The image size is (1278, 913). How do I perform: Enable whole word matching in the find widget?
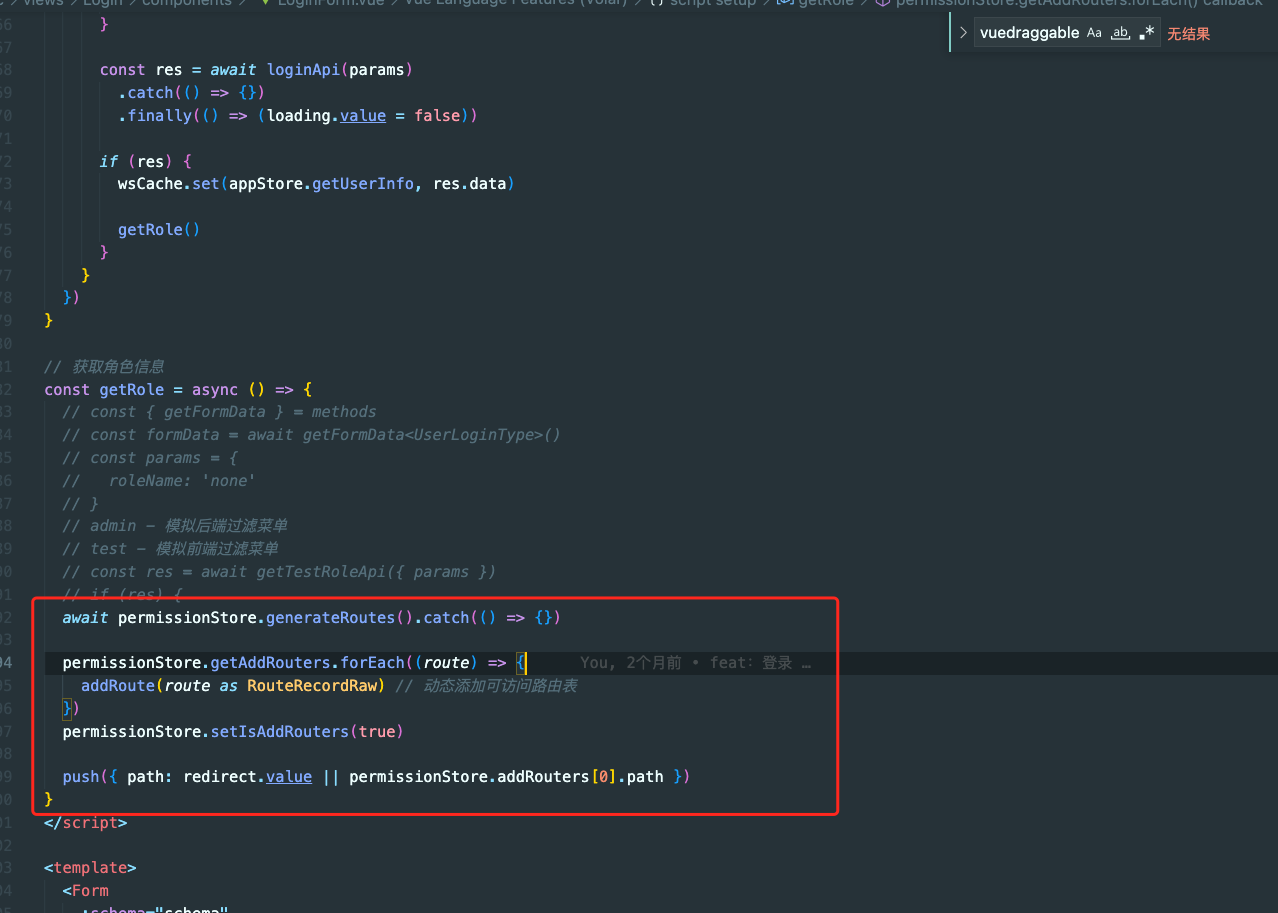(x=1120, y=32)
